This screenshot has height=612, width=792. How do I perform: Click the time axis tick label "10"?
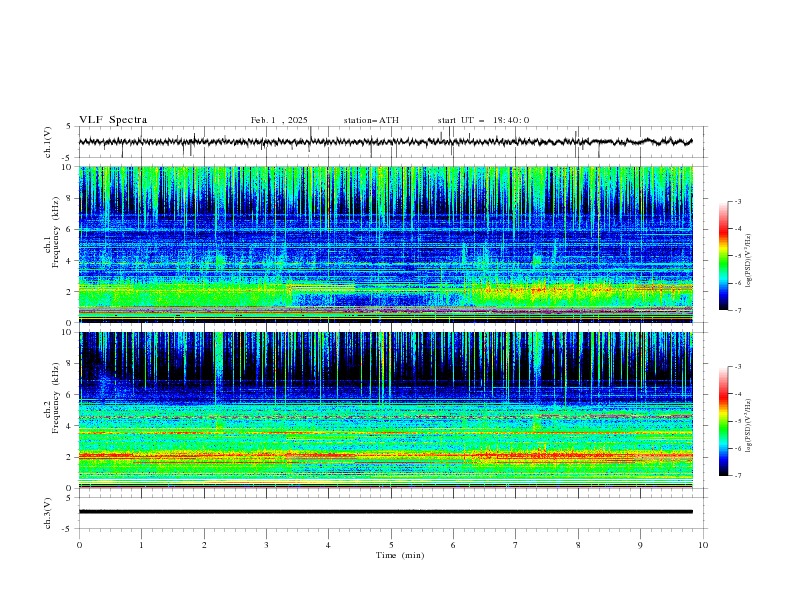(x=703, y=545)
